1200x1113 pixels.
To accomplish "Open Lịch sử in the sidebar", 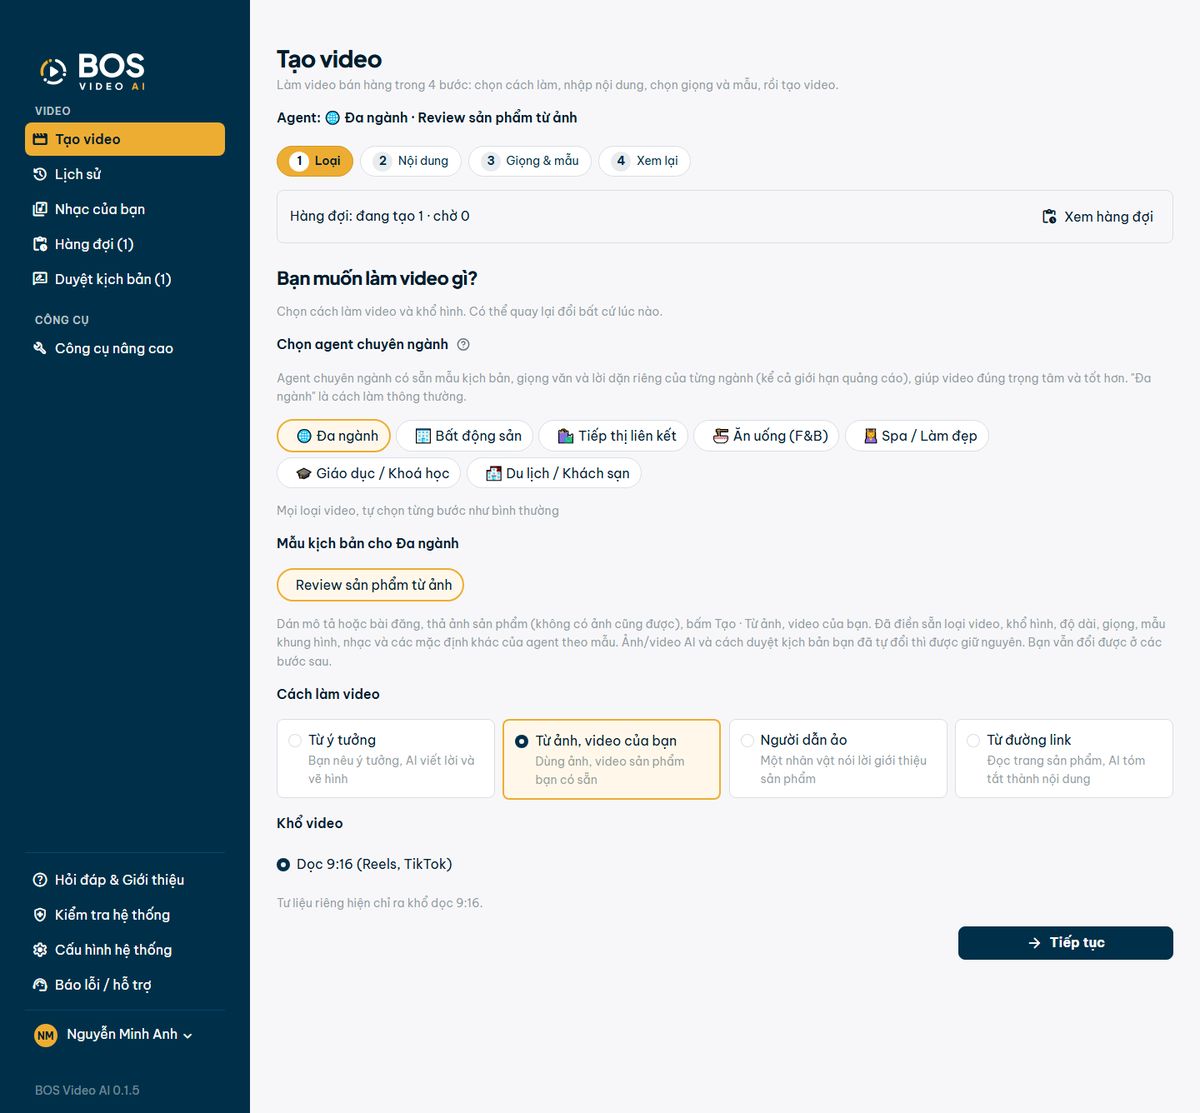I will point(125,175).
